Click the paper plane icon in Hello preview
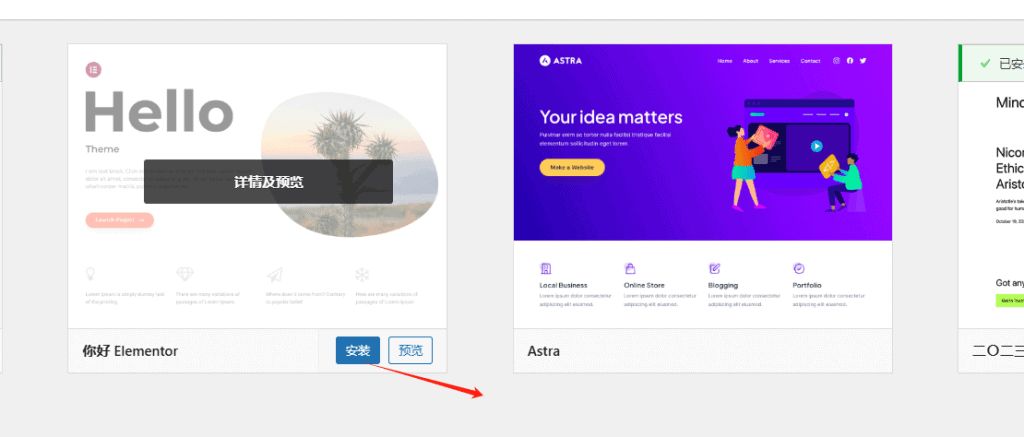Screen dimensions: 1024x437 [274, 273]
